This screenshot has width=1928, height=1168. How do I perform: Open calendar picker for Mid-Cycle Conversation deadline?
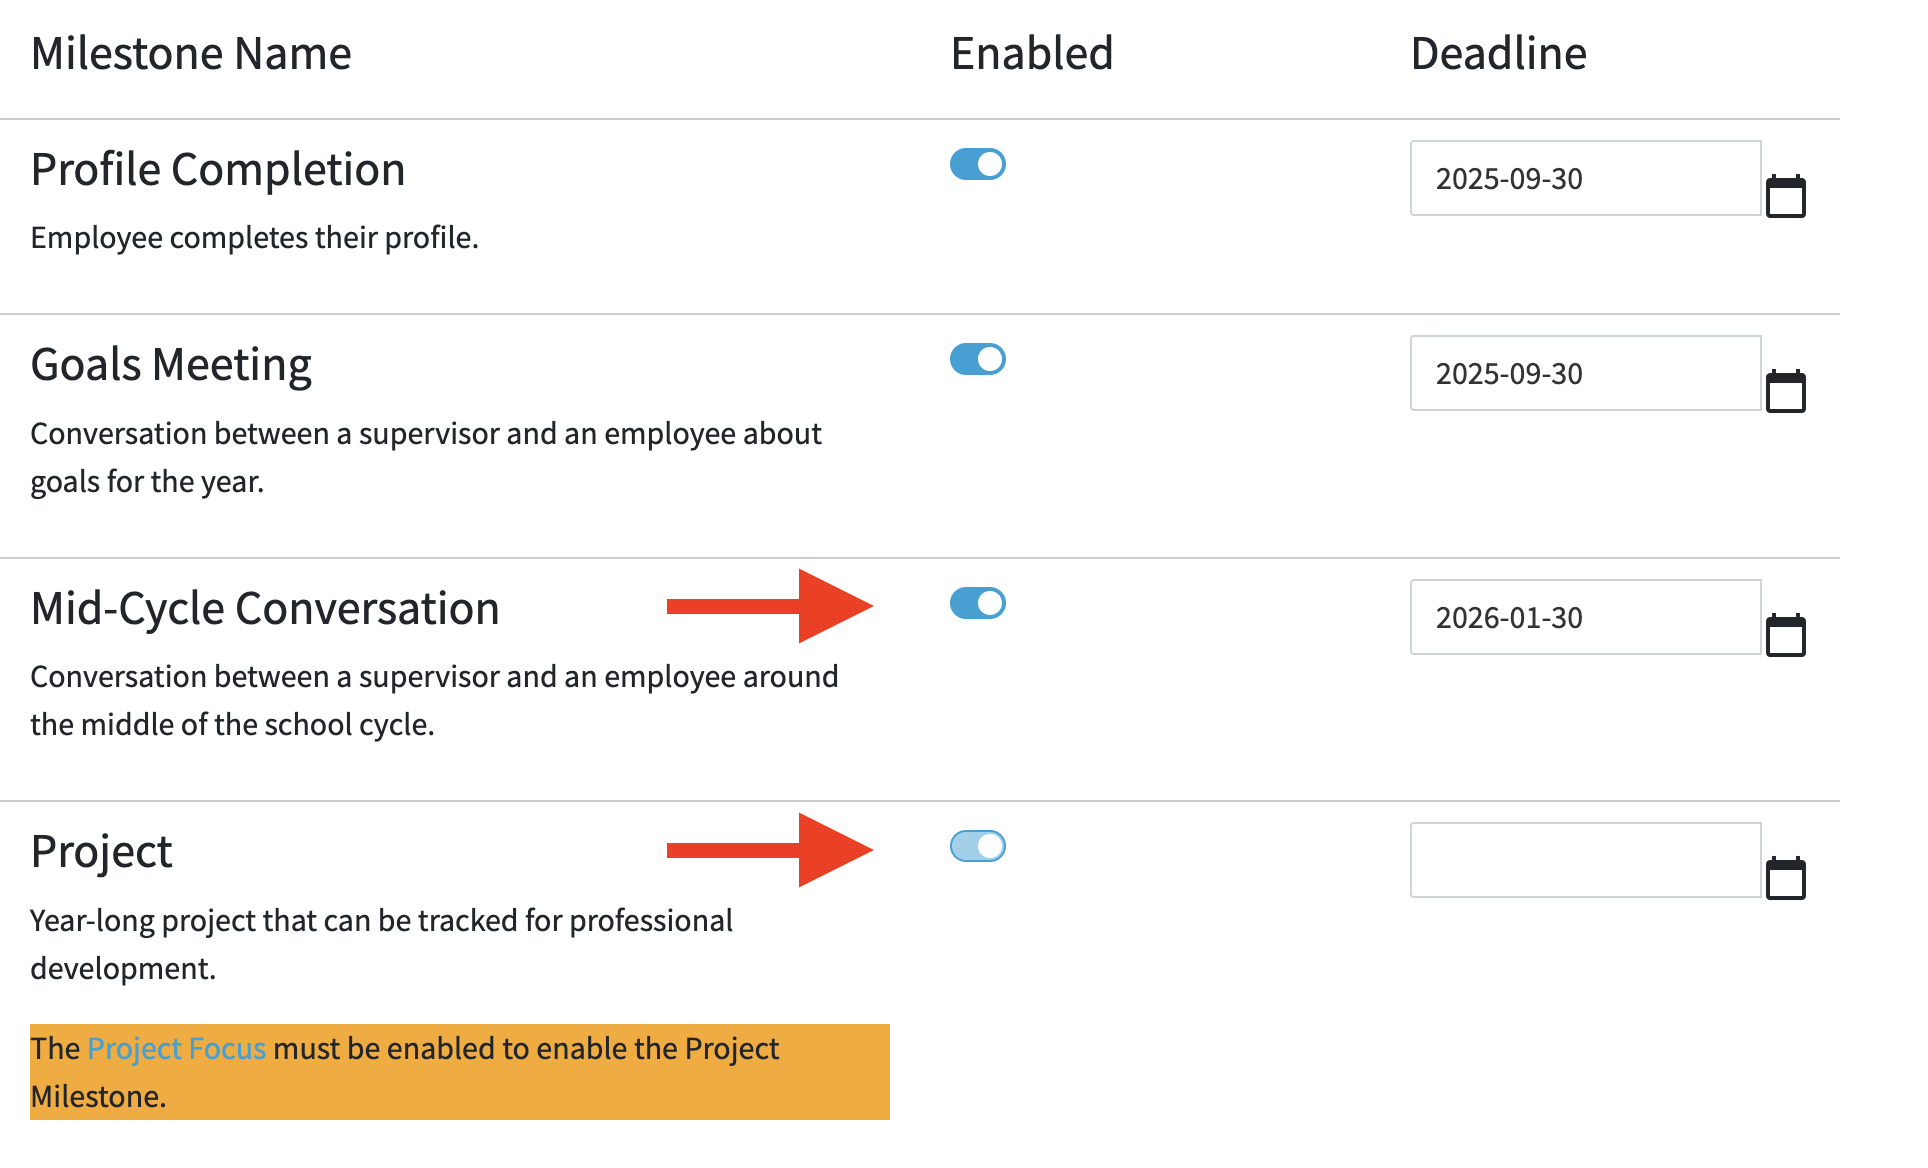click(x=1785, y=635)
